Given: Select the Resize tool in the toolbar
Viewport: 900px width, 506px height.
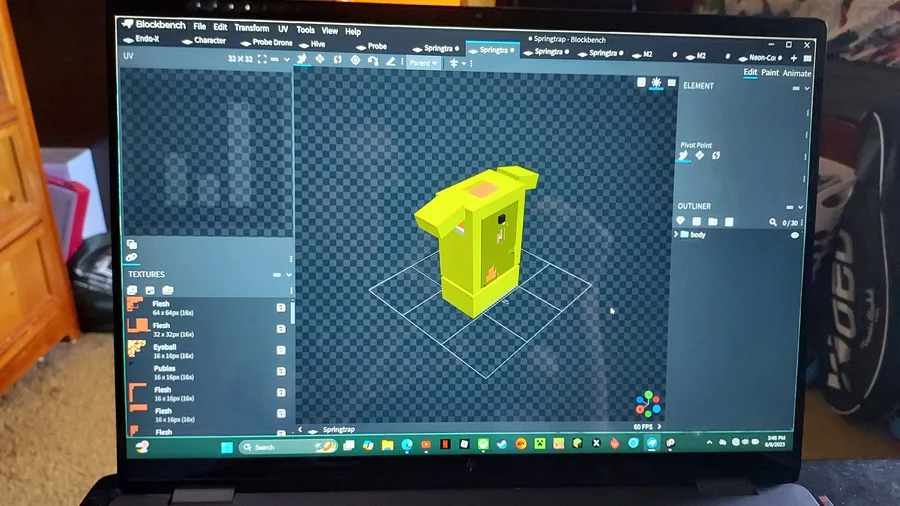Looking at the screenshot, I should (x=320, y=59).
